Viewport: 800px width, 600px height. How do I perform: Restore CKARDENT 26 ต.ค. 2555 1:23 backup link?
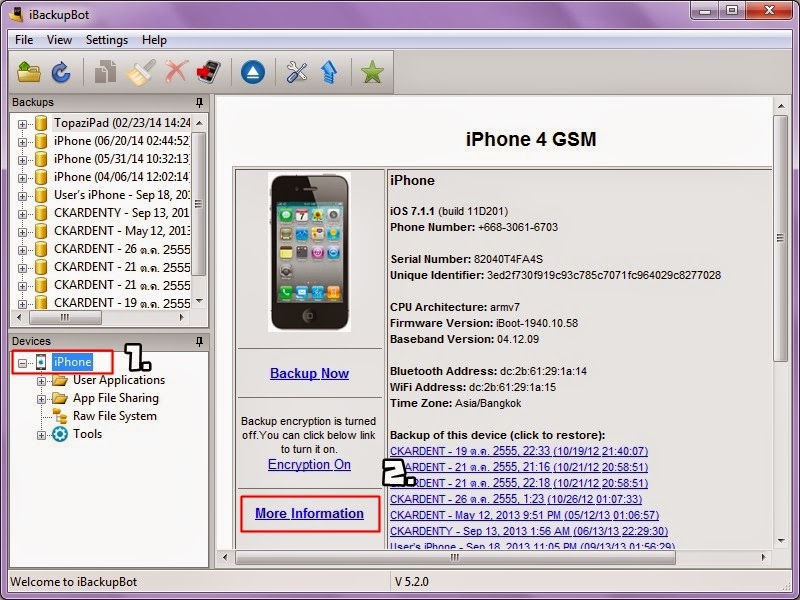516,499
